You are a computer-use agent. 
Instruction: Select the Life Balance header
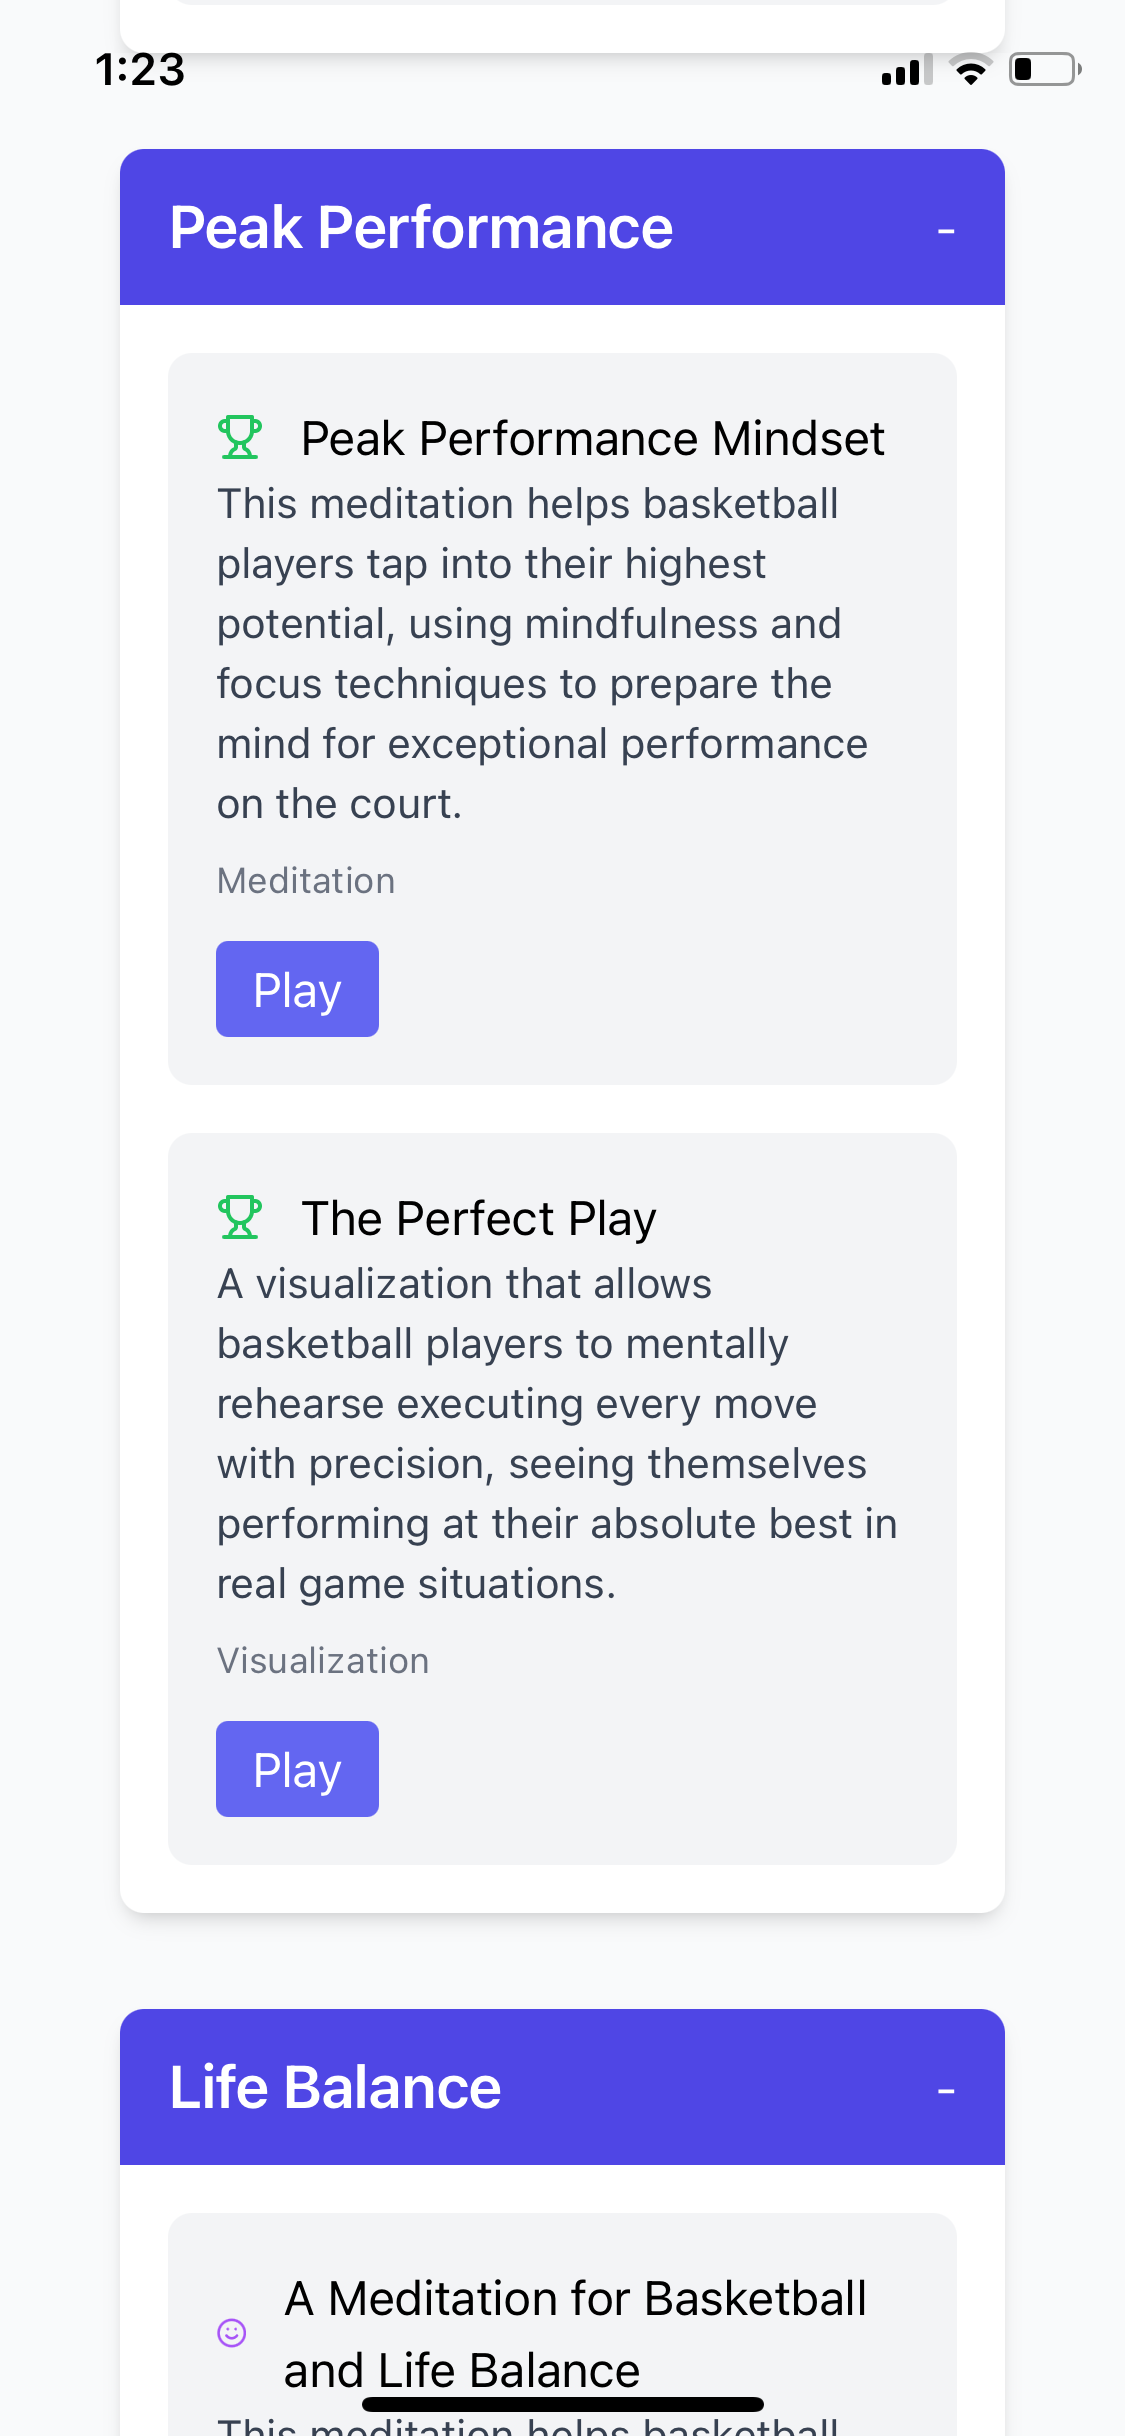[335, 2086]
